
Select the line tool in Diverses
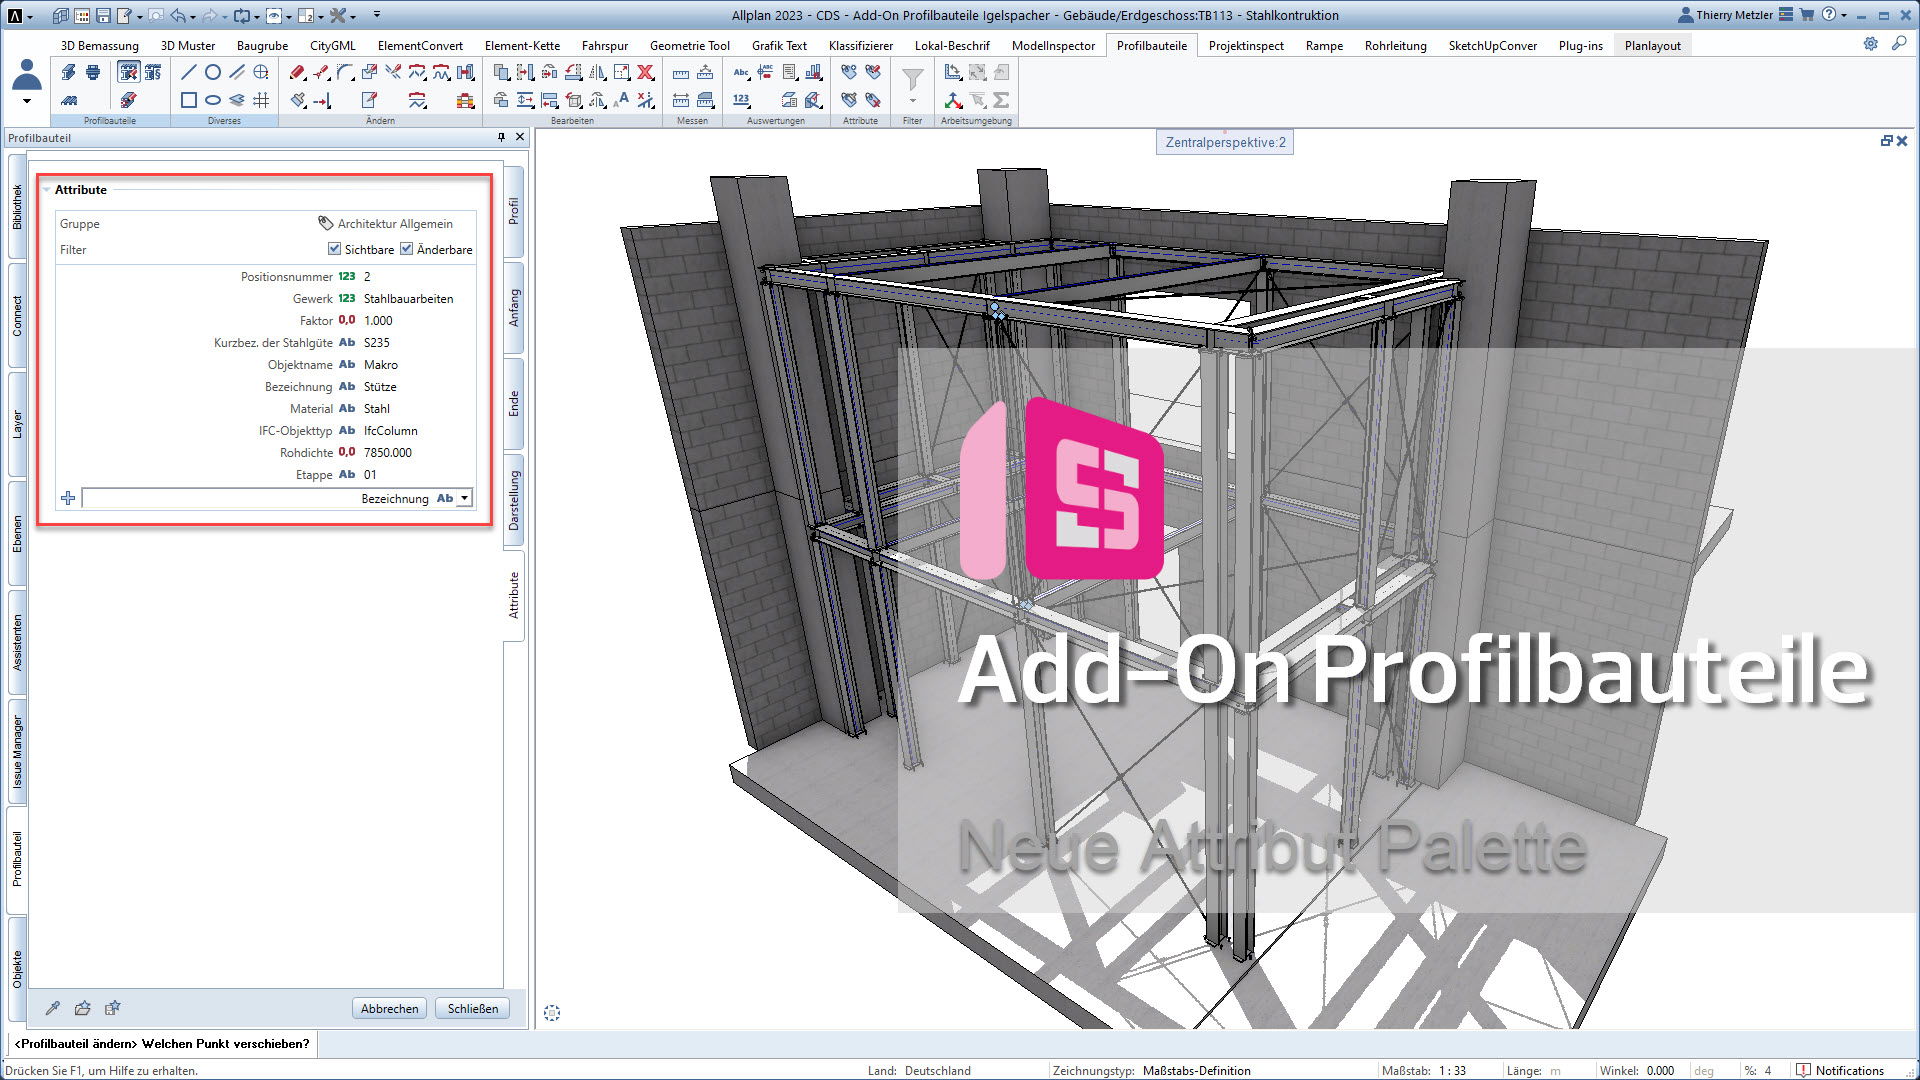(x=188, y=72)
